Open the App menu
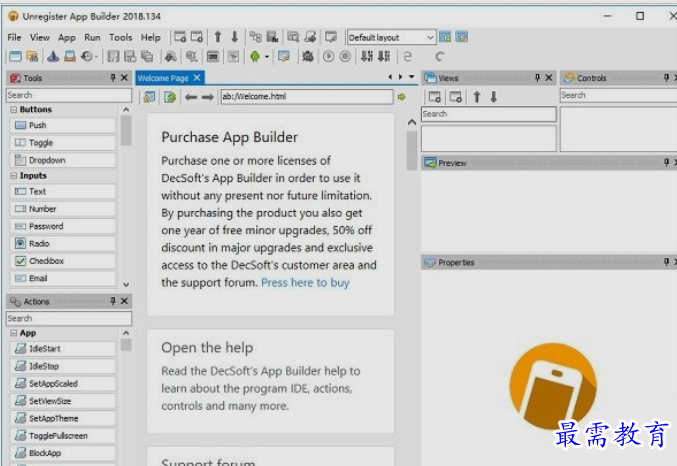This screenshot has height=466, width=677. click(67, 38)
